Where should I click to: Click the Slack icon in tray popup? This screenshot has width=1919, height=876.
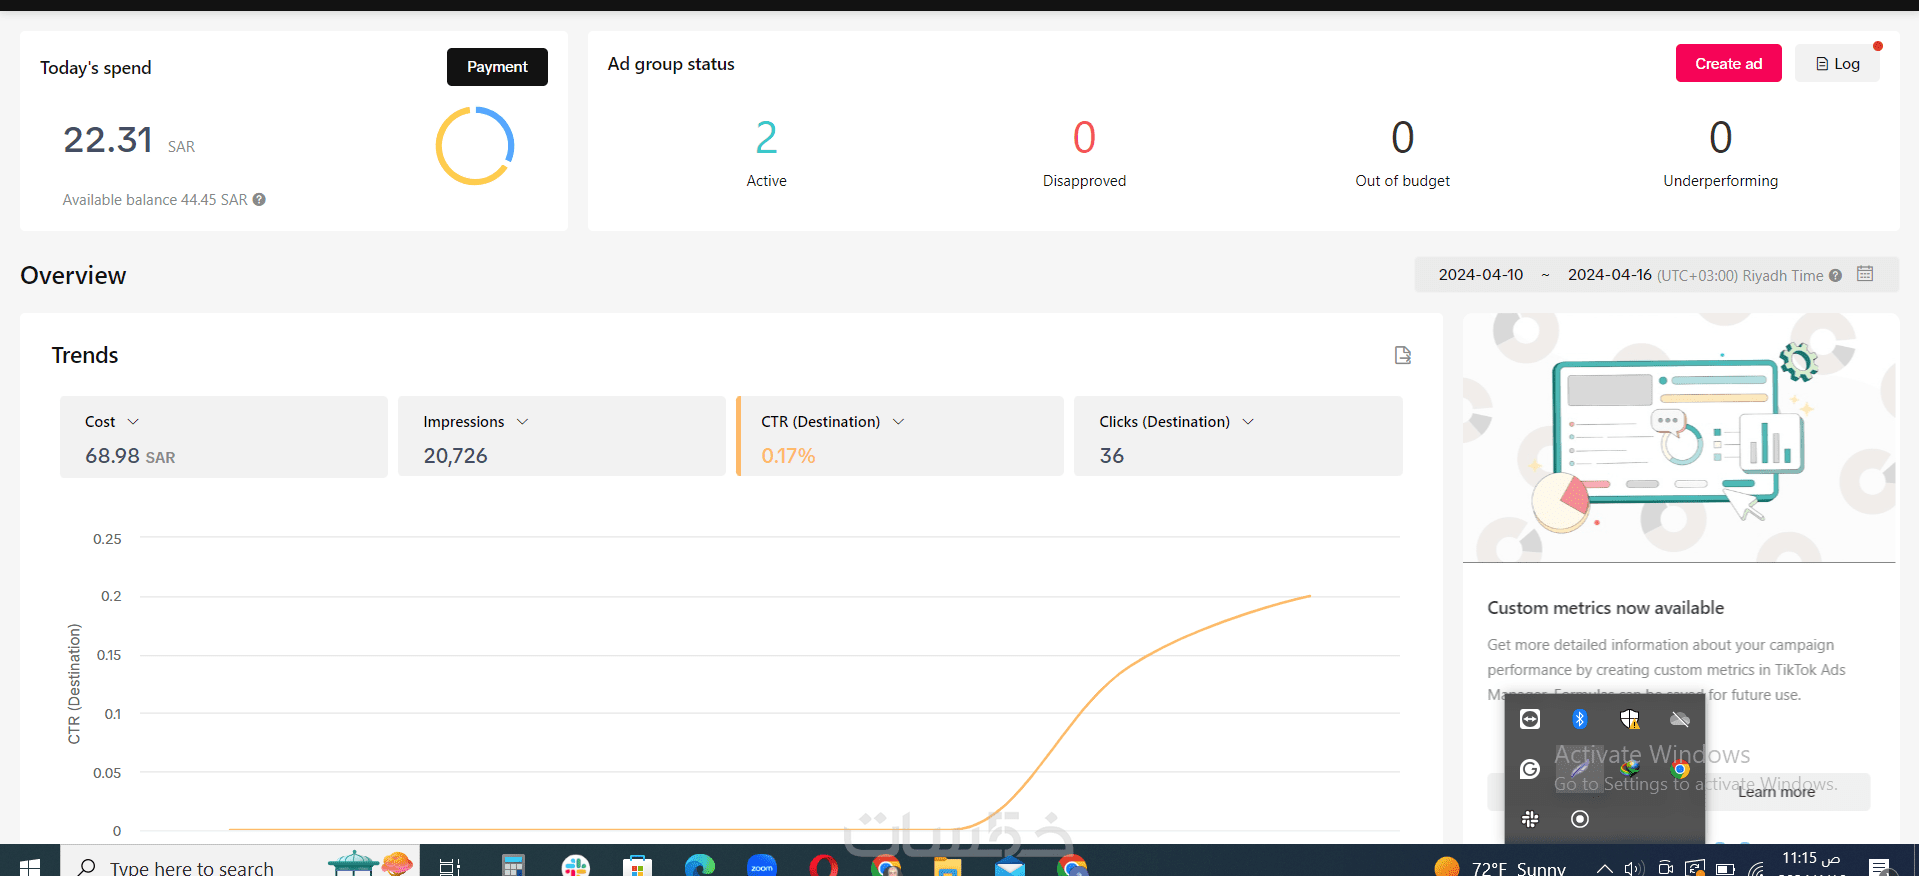point(1530,819)
